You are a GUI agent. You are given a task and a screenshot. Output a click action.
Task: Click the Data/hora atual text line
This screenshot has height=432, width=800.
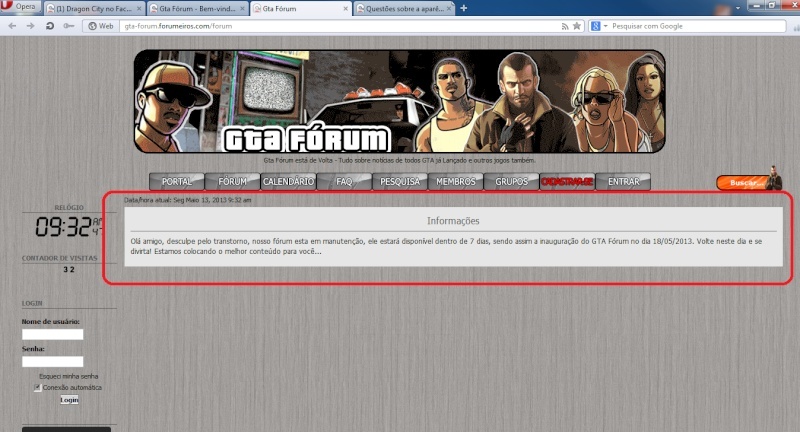tap(188, 200)
